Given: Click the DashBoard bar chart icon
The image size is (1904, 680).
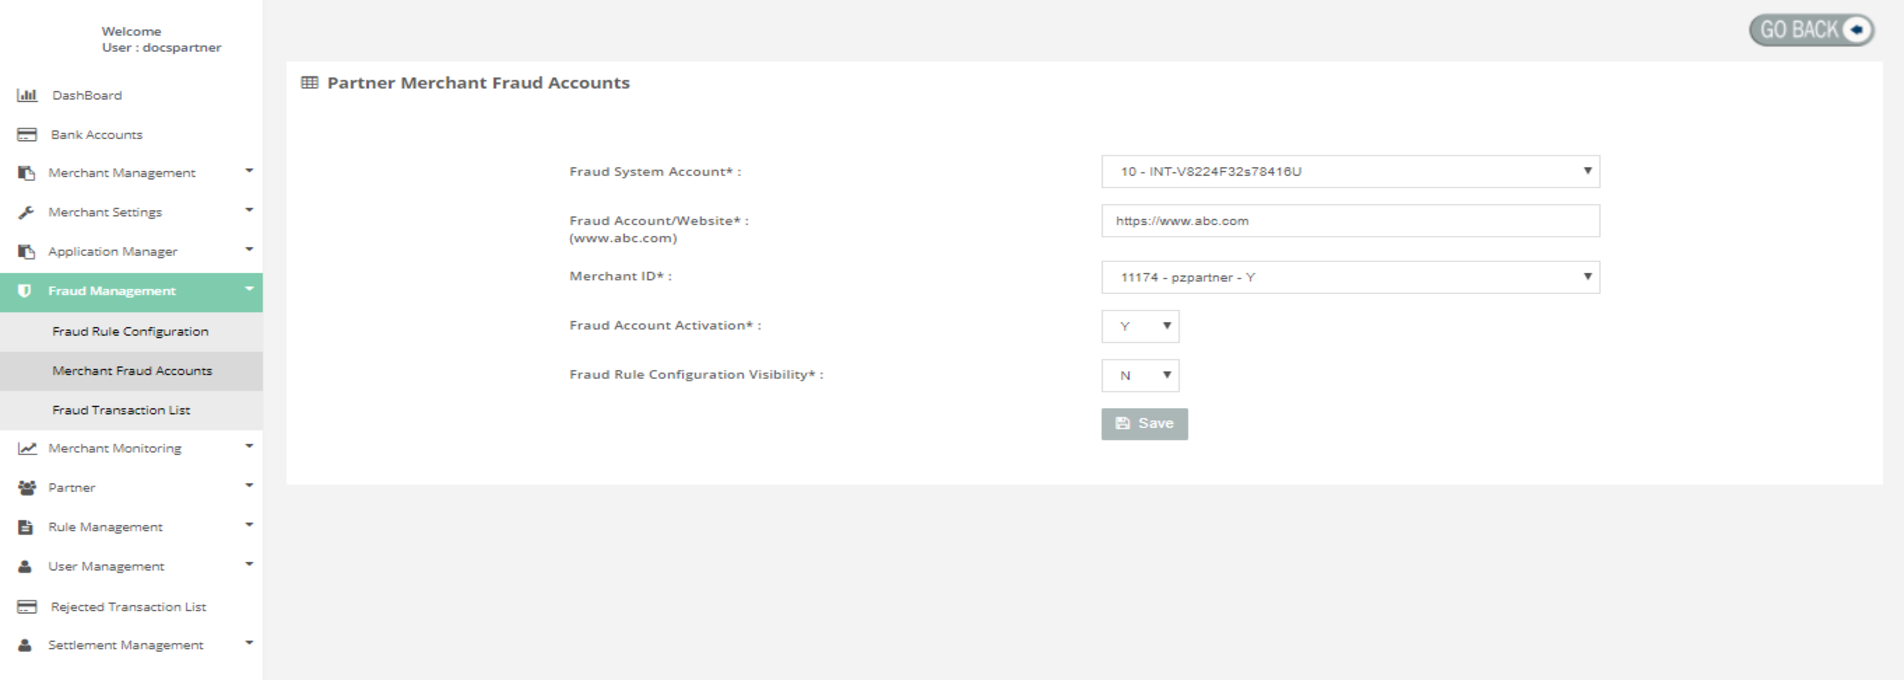Looking at the screenshot, I should (x=27, y=95).
